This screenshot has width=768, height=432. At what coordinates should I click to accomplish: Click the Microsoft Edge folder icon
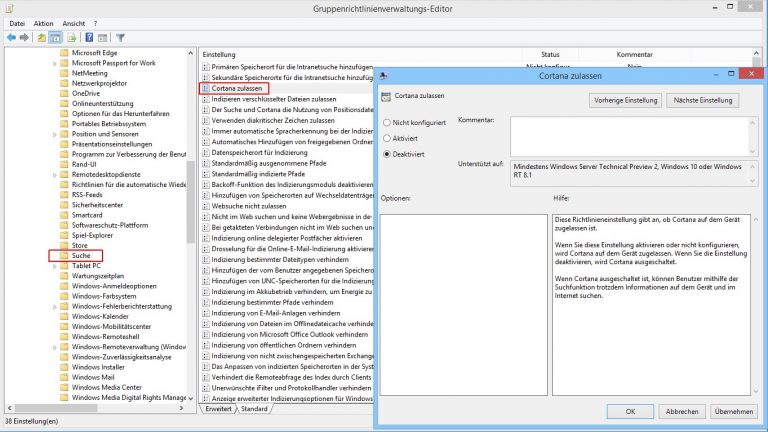[64, 53]
